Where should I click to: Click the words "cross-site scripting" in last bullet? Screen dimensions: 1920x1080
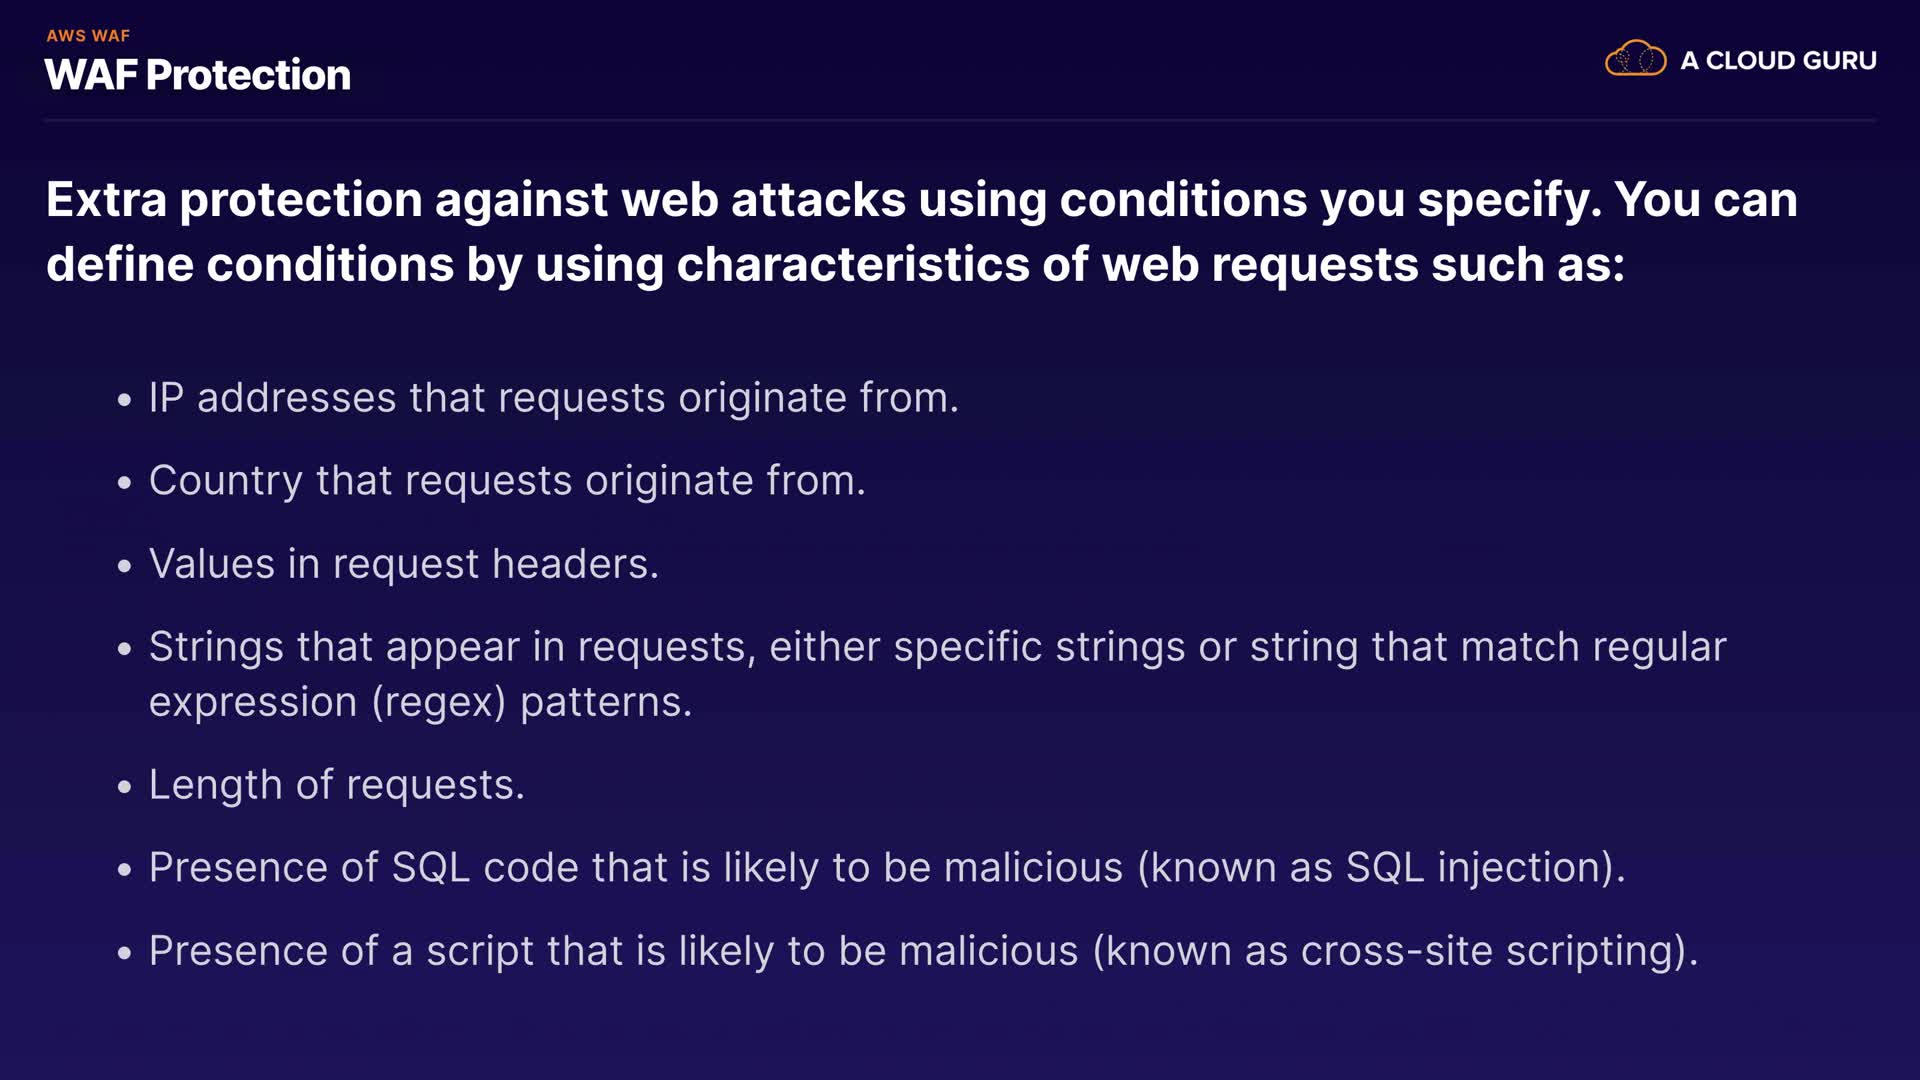[x=1487, y=951]
